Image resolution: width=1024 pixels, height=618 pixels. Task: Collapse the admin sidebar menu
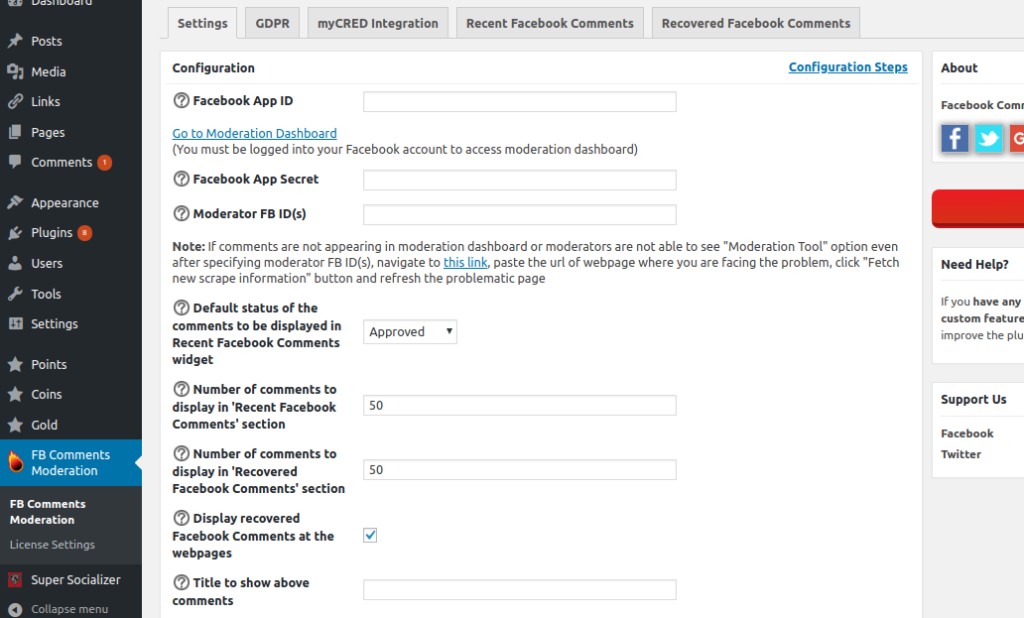coord(14,611)
